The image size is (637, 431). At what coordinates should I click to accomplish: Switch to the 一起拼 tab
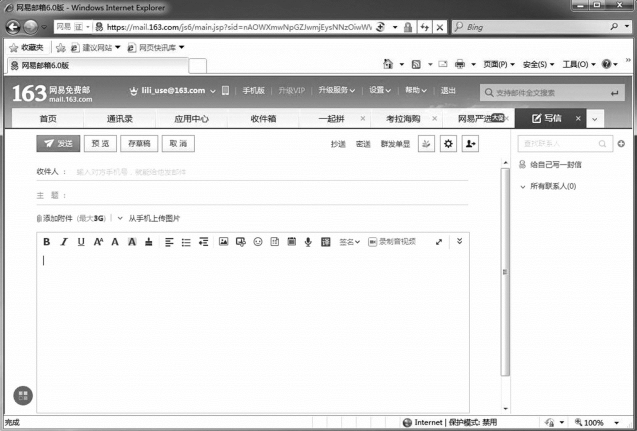click(332, 119)
